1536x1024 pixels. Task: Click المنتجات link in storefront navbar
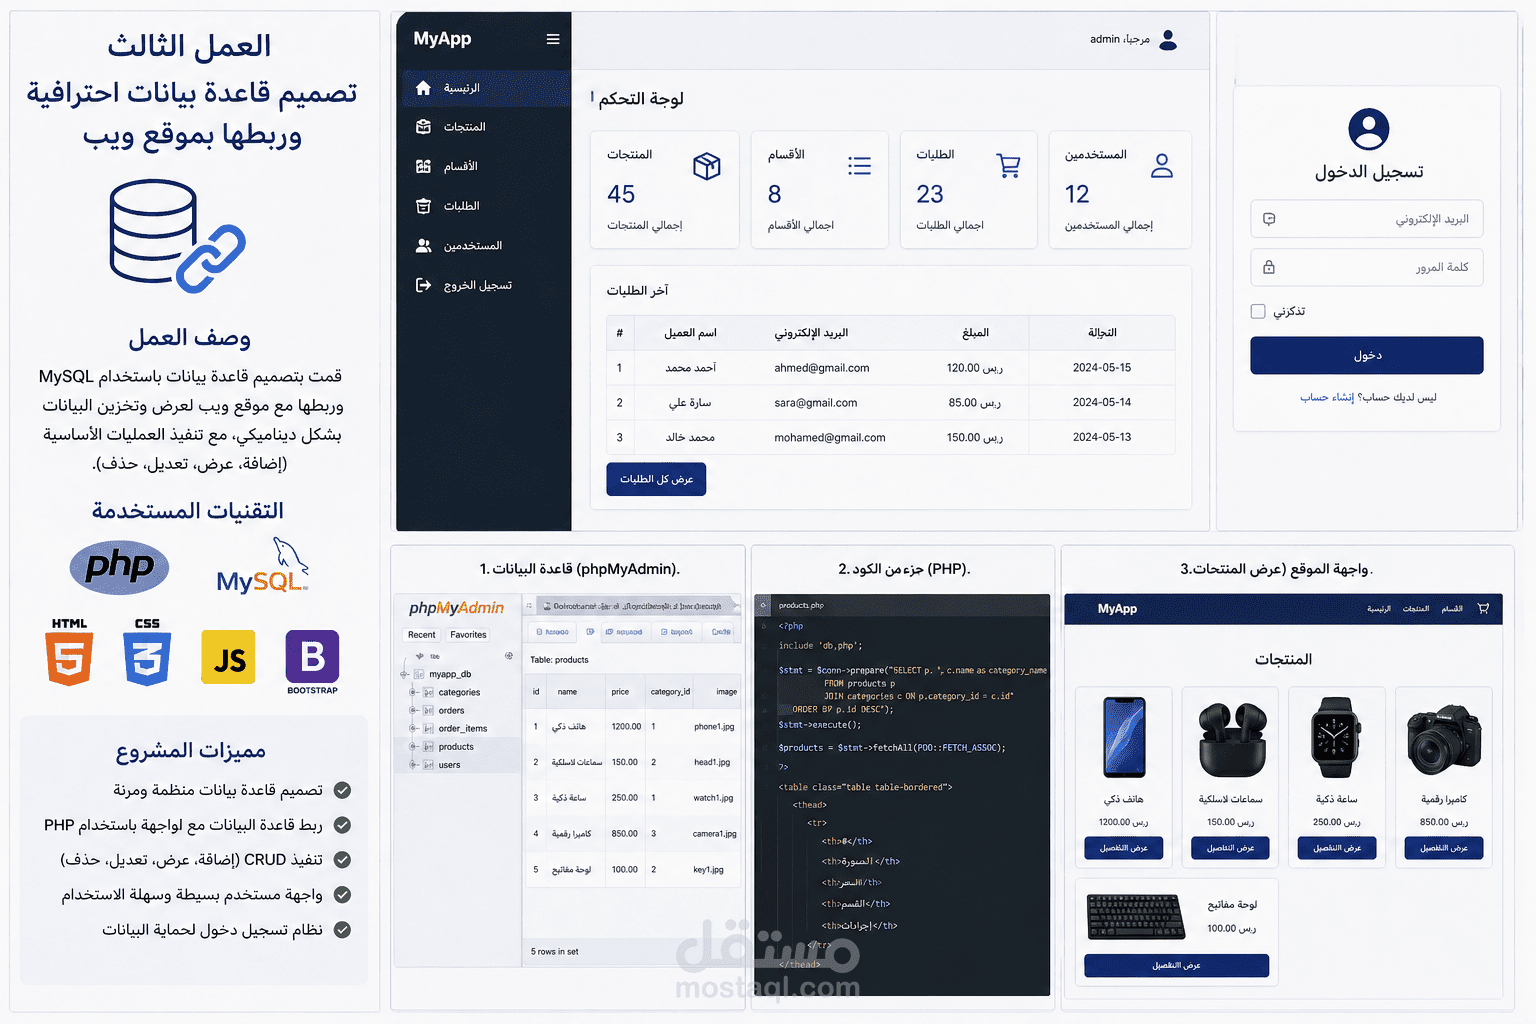(x=1416, y=608)
